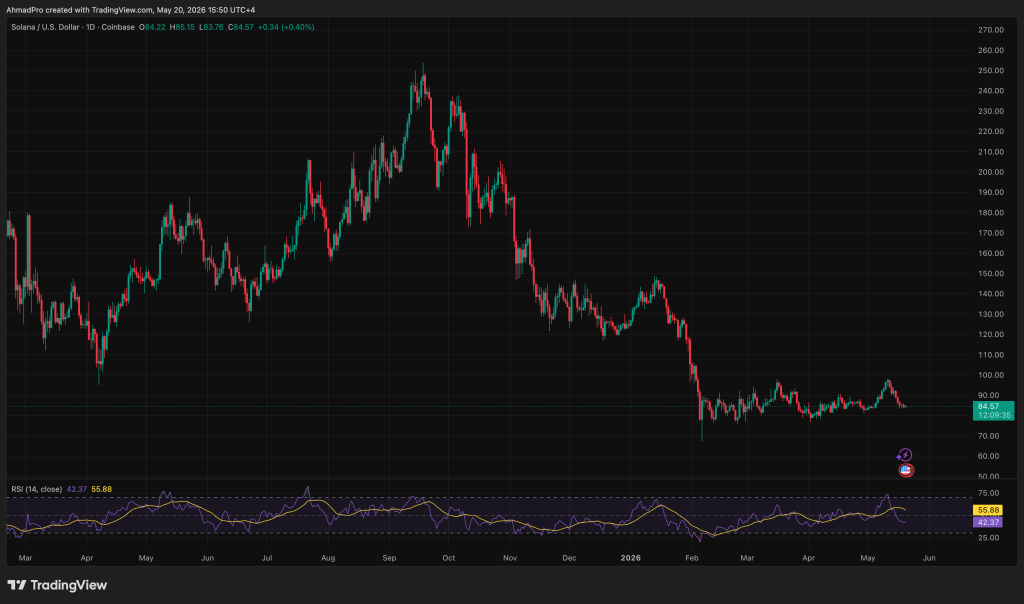Click the 2026 year label on time axis
Image resolution: width=1024 pixels, height=604 pixels.
tap(630, 558)
